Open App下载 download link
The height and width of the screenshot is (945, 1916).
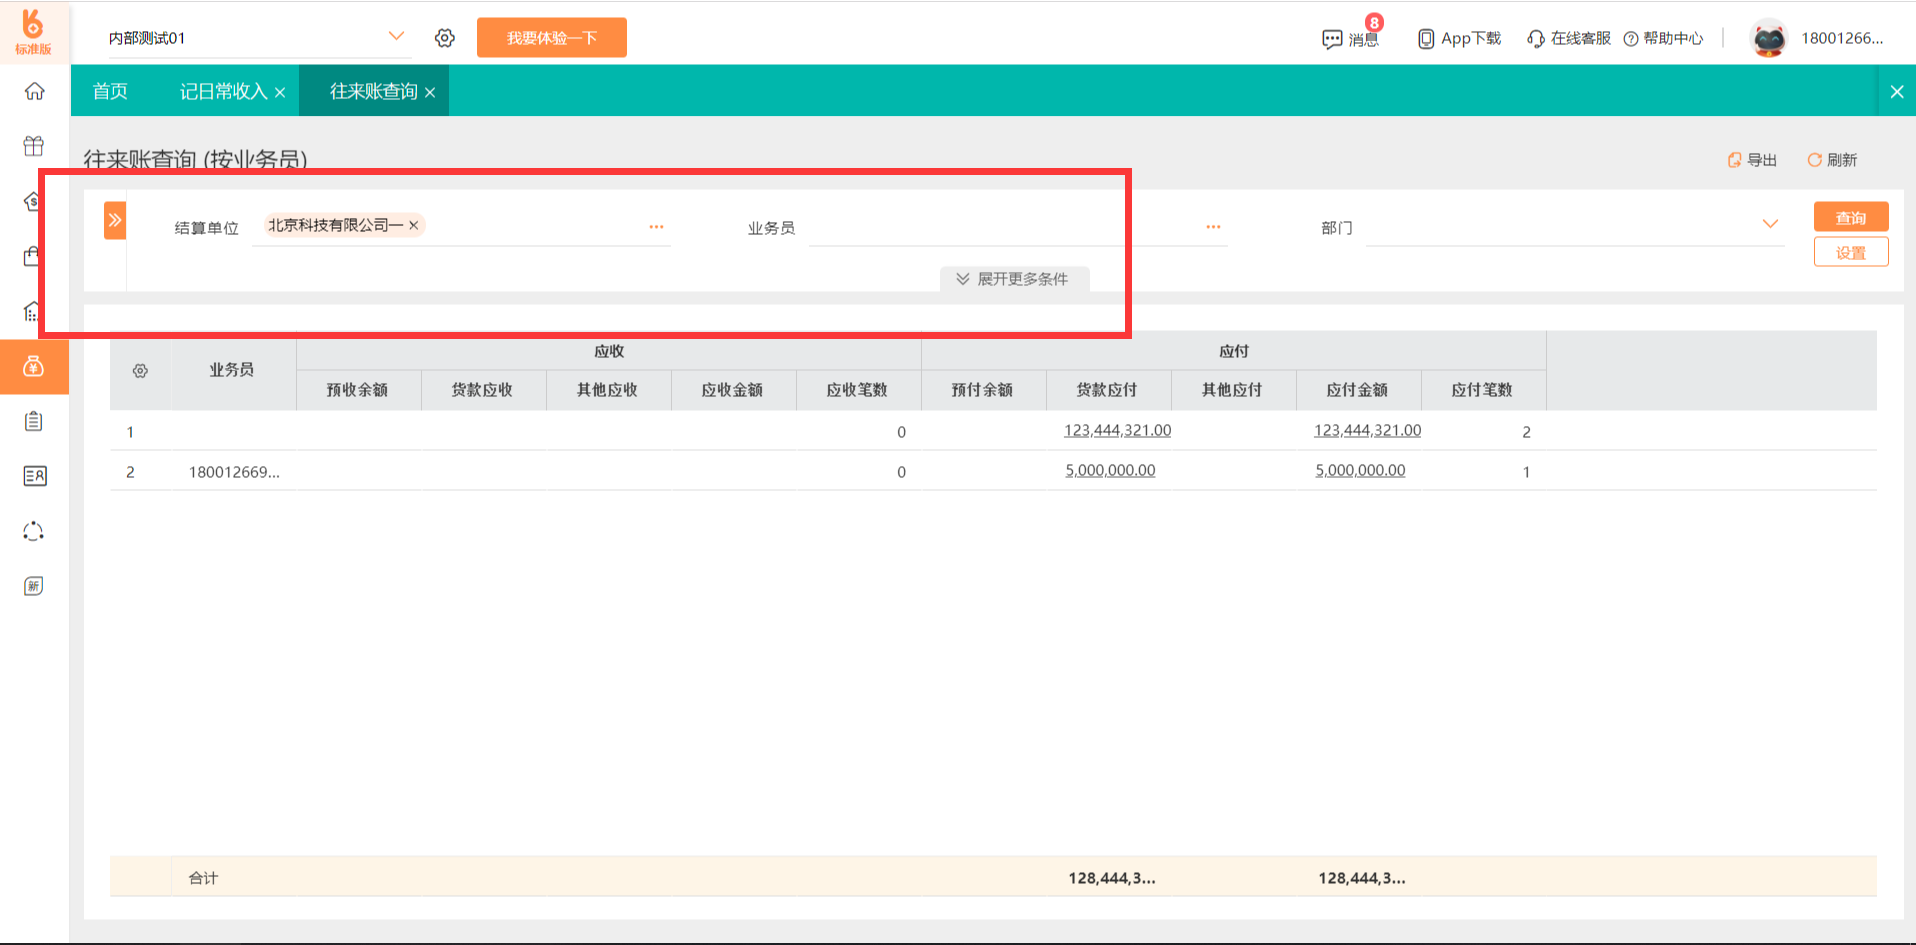click(1459, 38)
